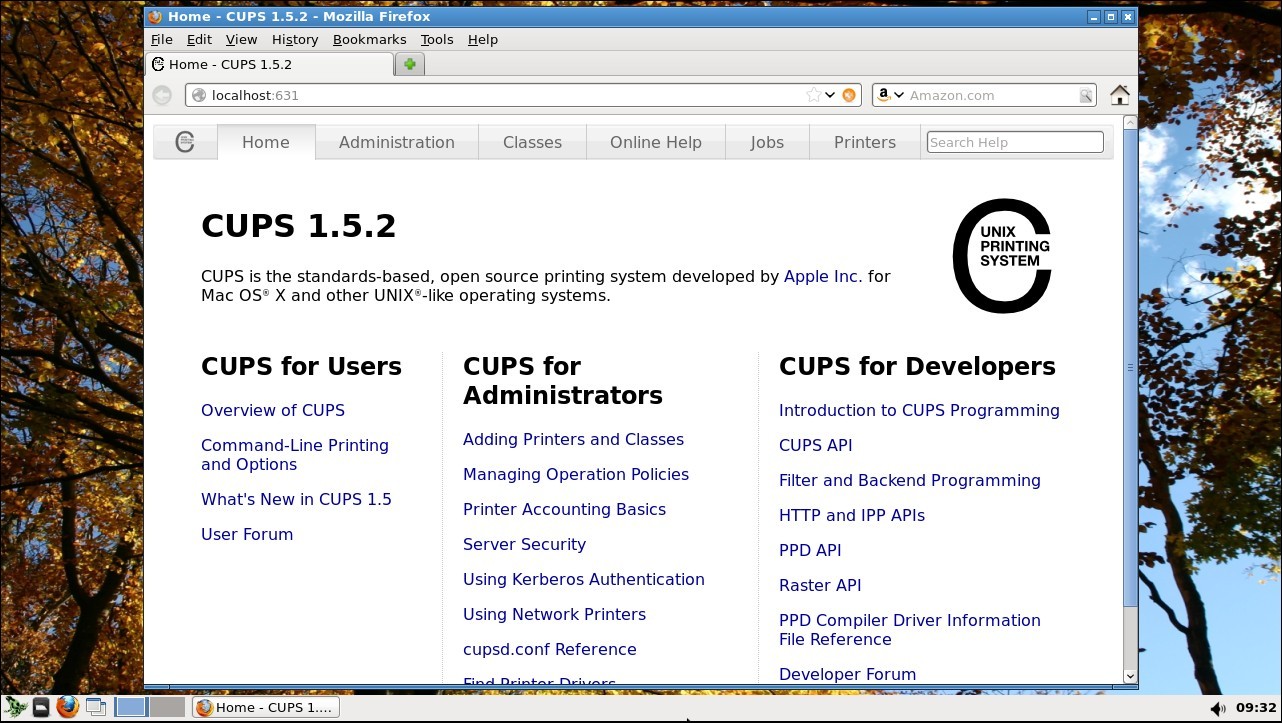Click the site identity globe icon
The width and height of the screenshot is (1282, 723).
click(199, 95)
